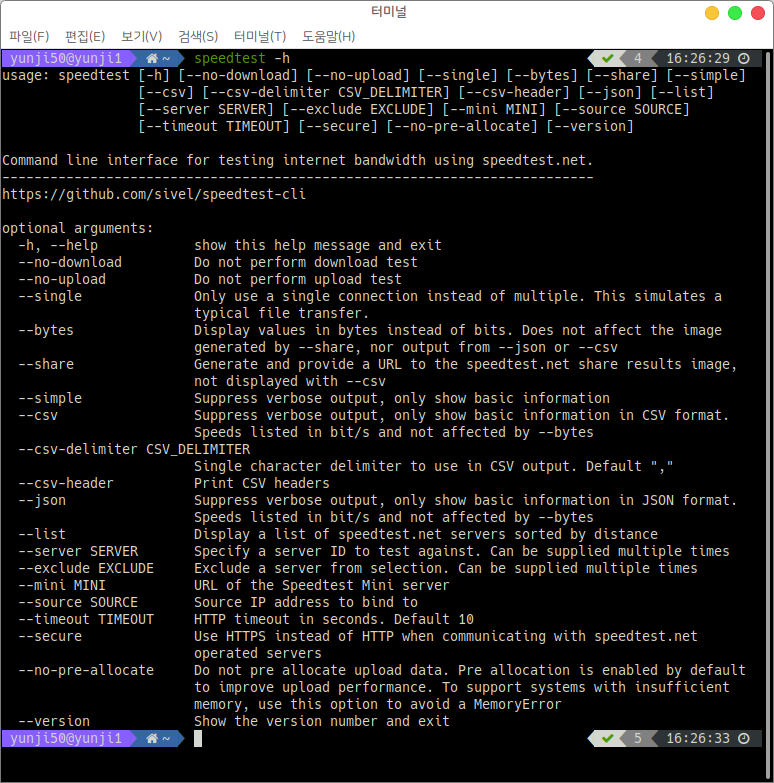This screenshot has width=774, height=783.
Task: Open the 보기(V) menu
Action: click(141, 37)
